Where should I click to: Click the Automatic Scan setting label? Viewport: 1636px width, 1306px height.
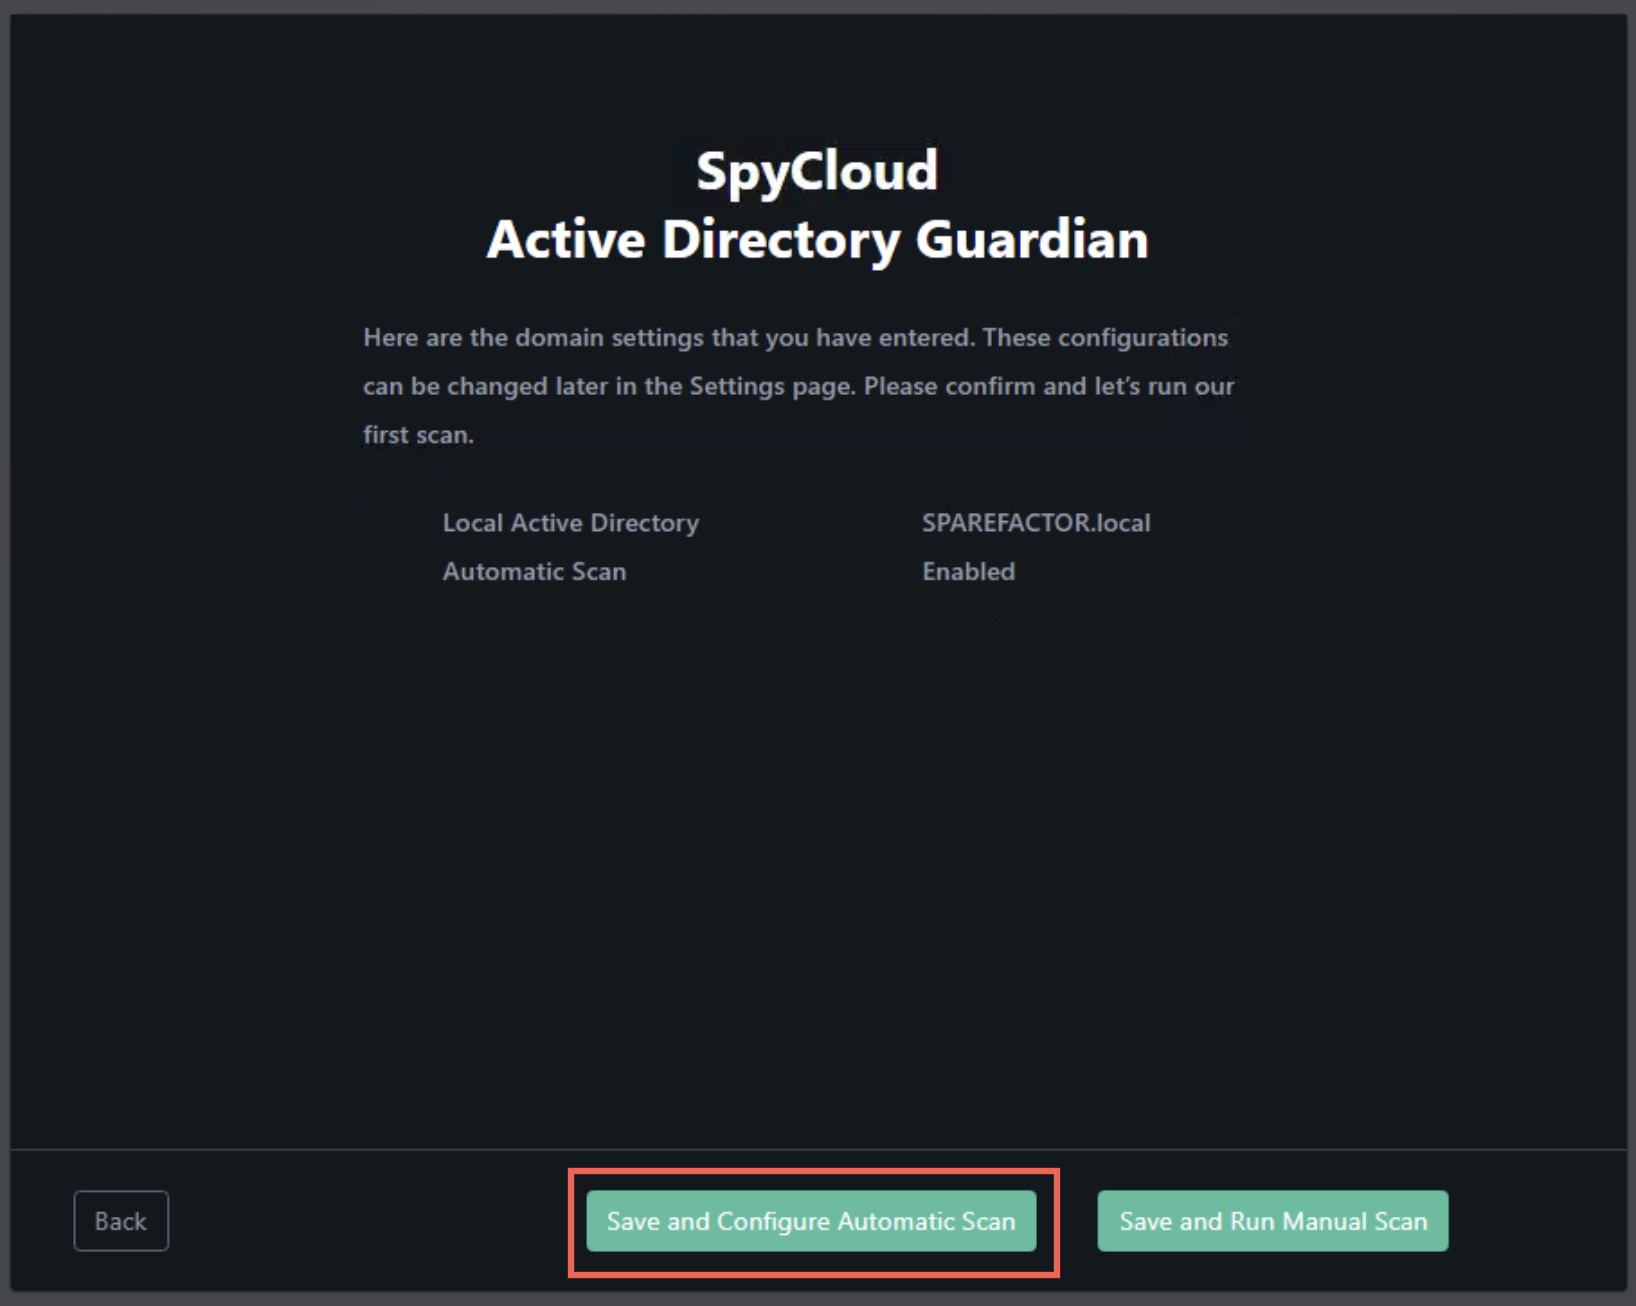coord(534,571)
